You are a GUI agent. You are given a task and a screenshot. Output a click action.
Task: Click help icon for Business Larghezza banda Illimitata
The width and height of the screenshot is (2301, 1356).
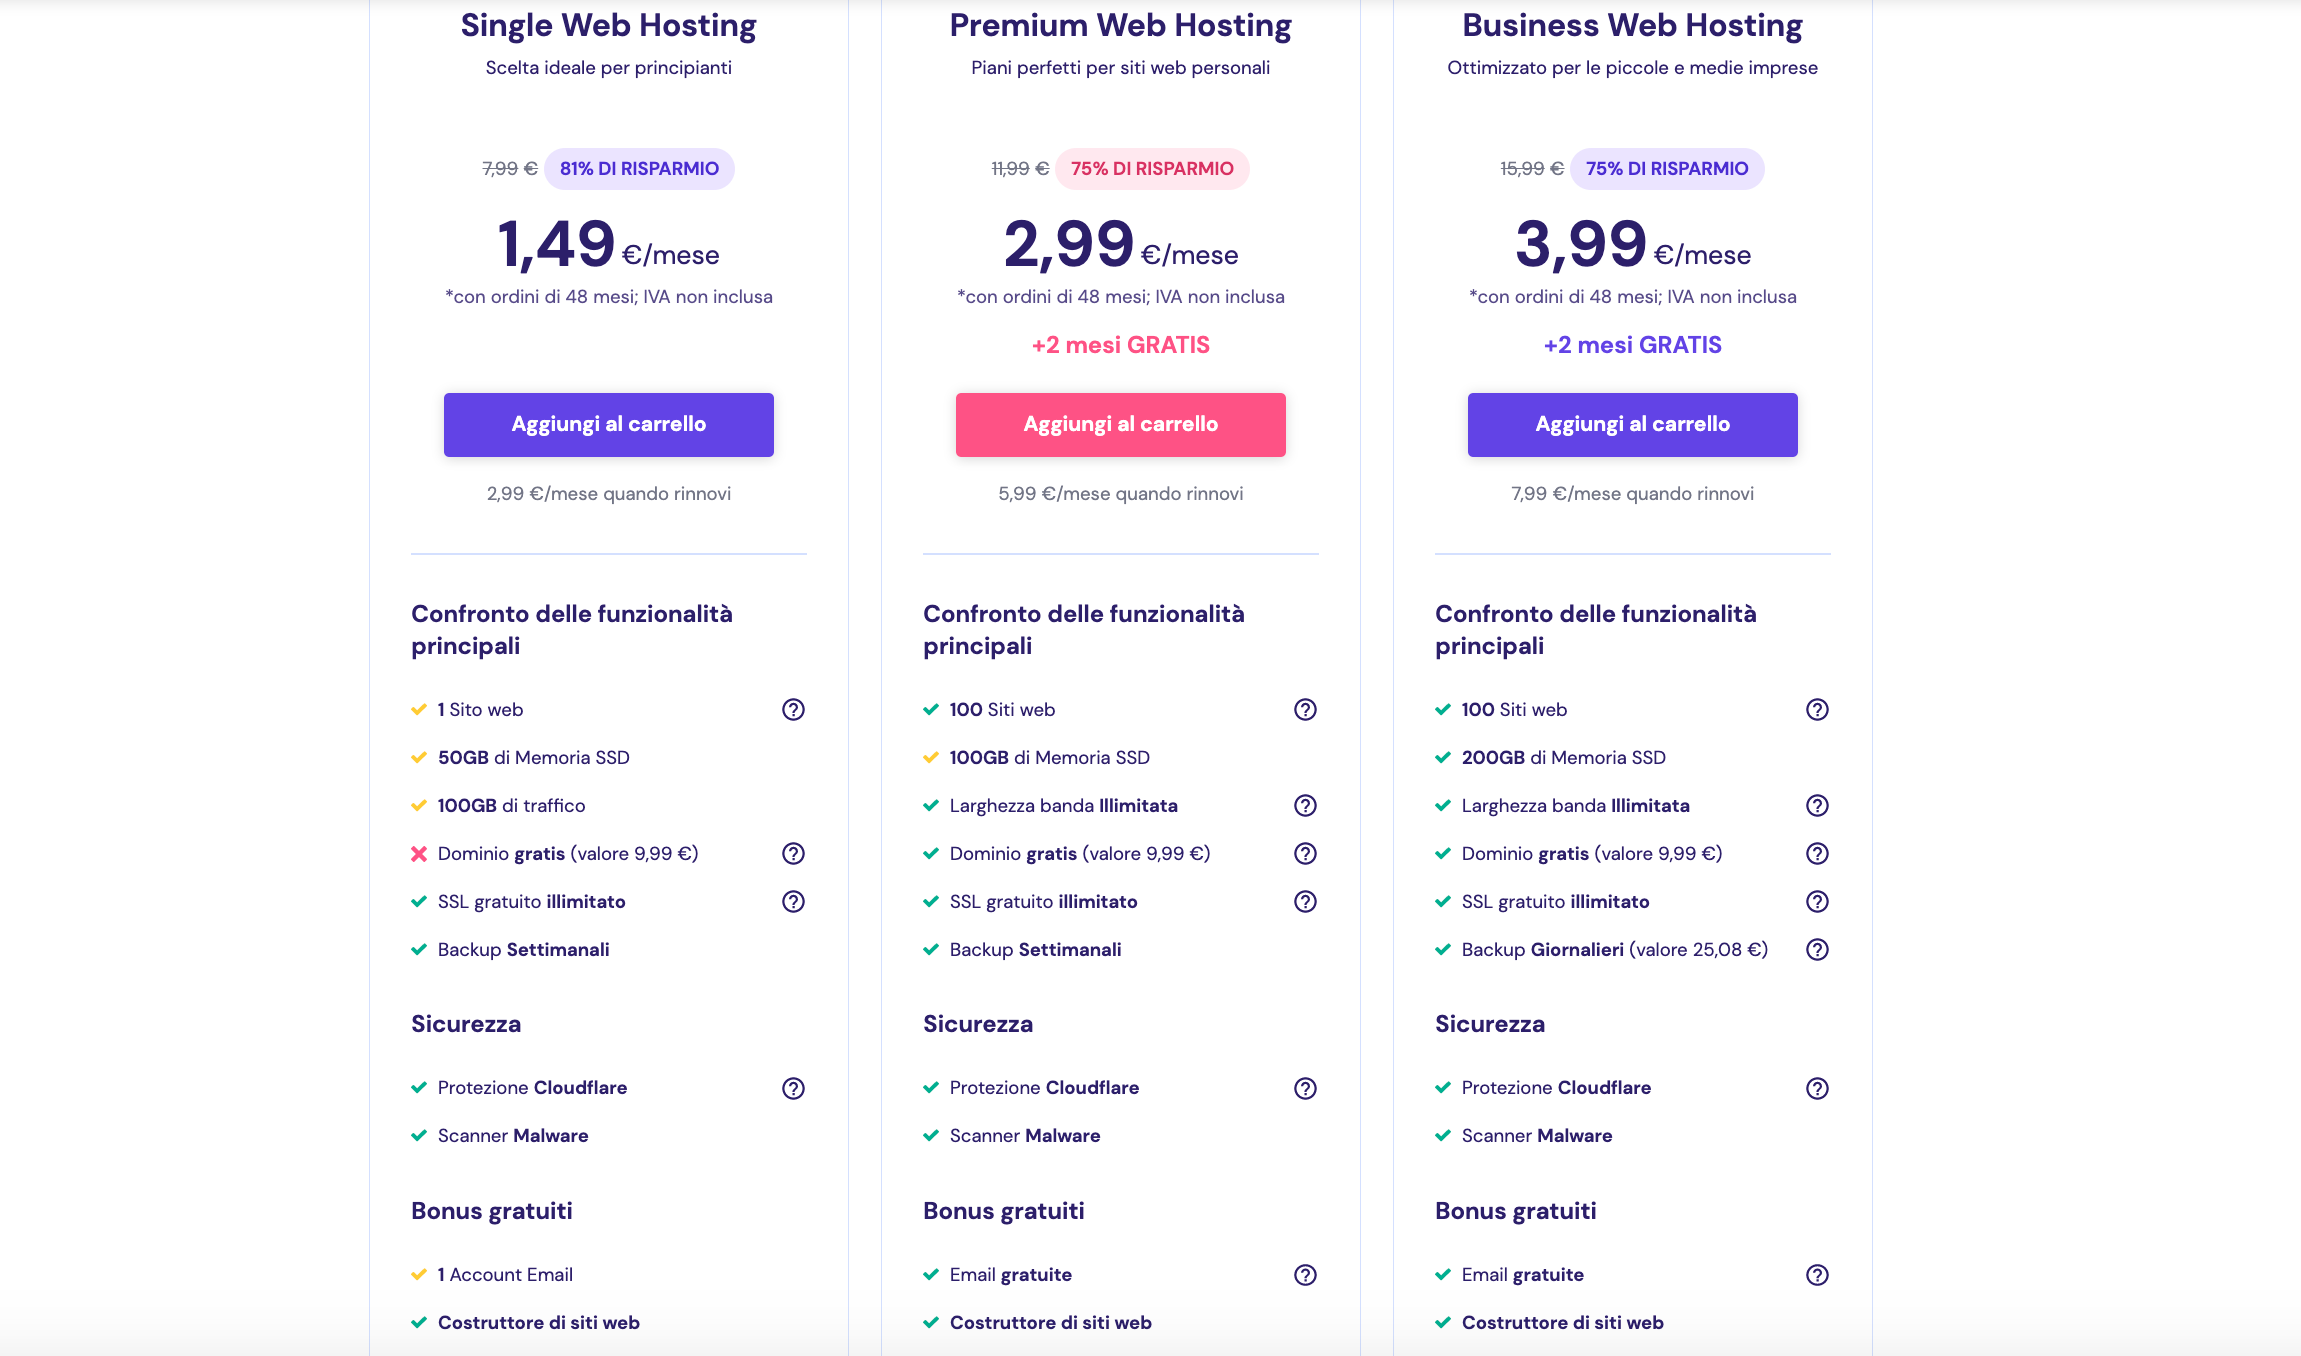point(1817,805)
